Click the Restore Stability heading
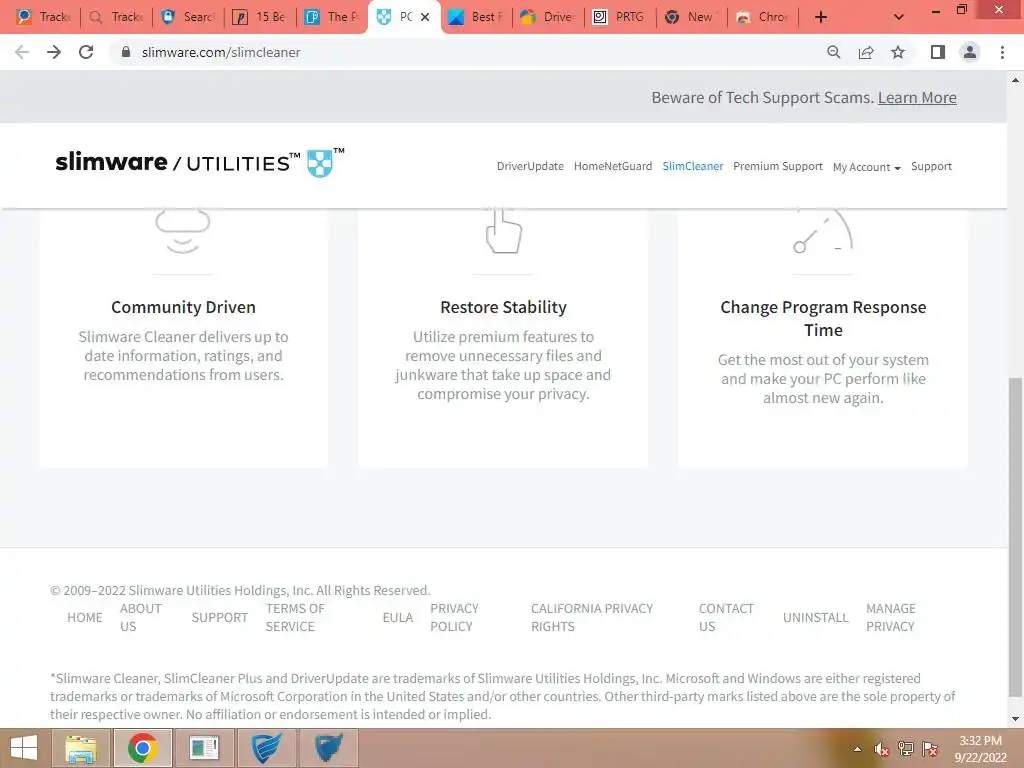This screenshot has width=1024, height=768. point(503,307)
